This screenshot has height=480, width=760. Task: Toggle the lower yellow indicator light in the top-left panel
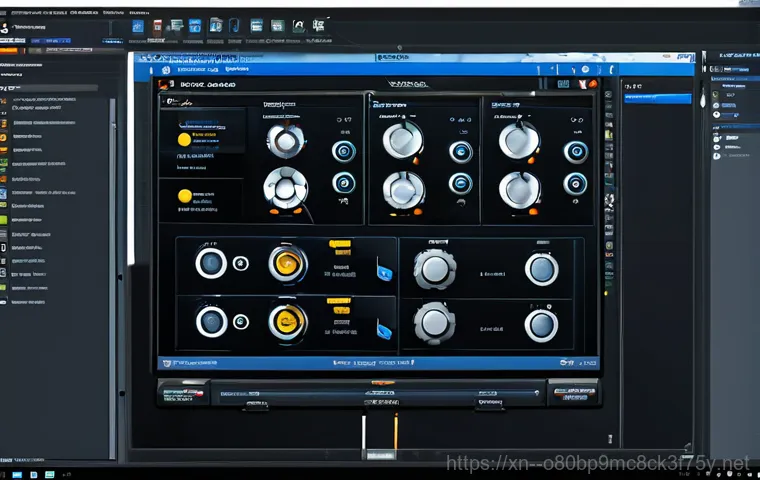tap(184, 196)
